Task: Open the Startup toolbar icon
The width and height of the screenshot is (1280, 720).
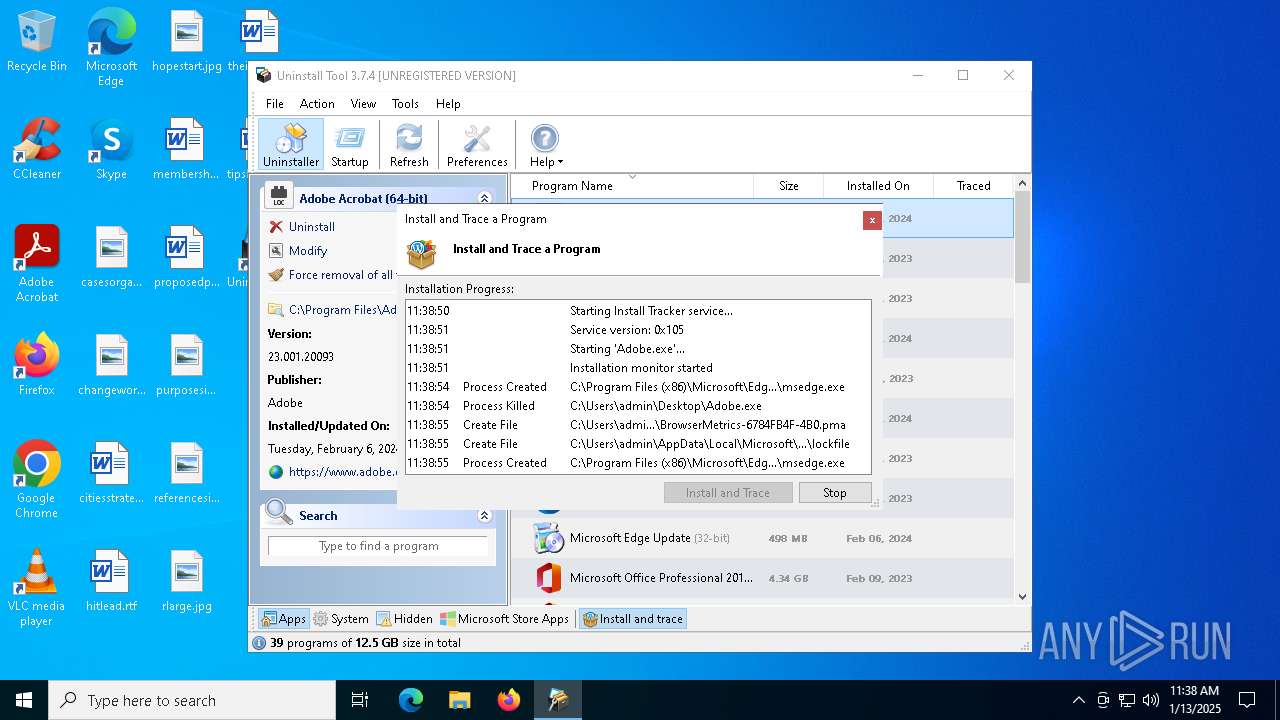Action: click(x=350, y=145)
